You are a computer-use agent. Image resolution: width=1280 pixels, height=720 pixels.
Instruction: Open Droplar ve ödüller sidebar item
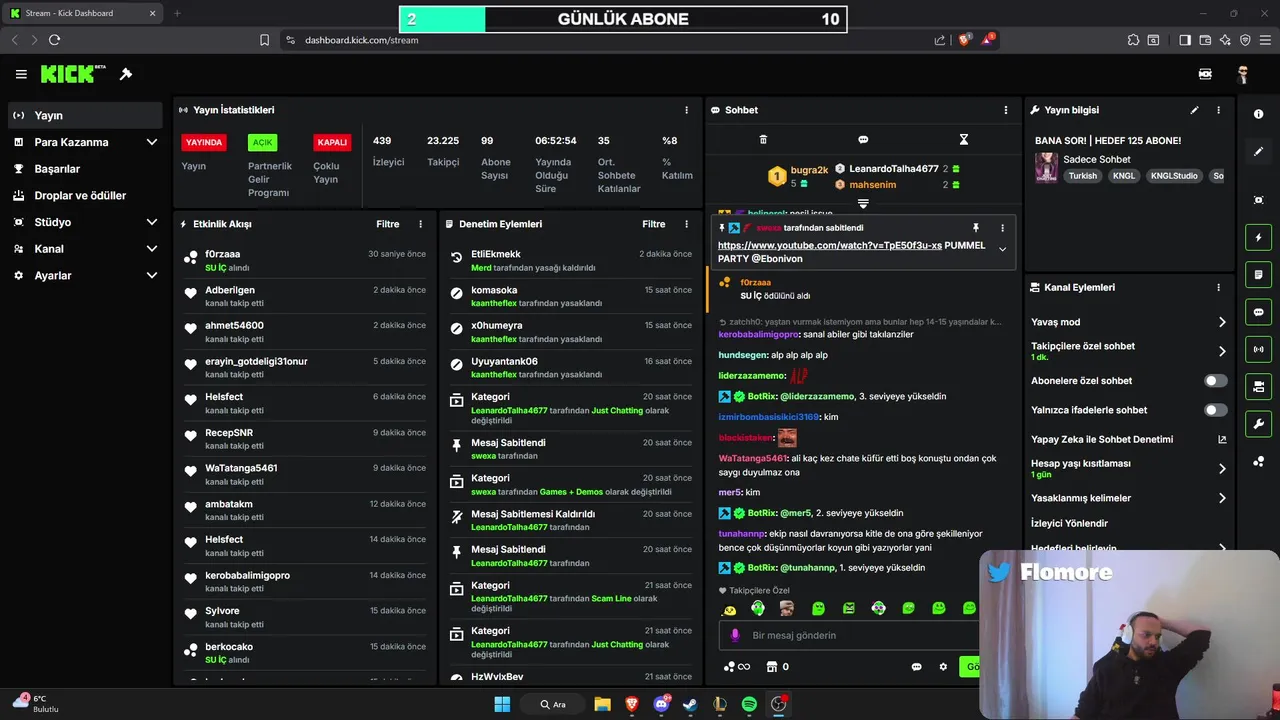[85, 196]
